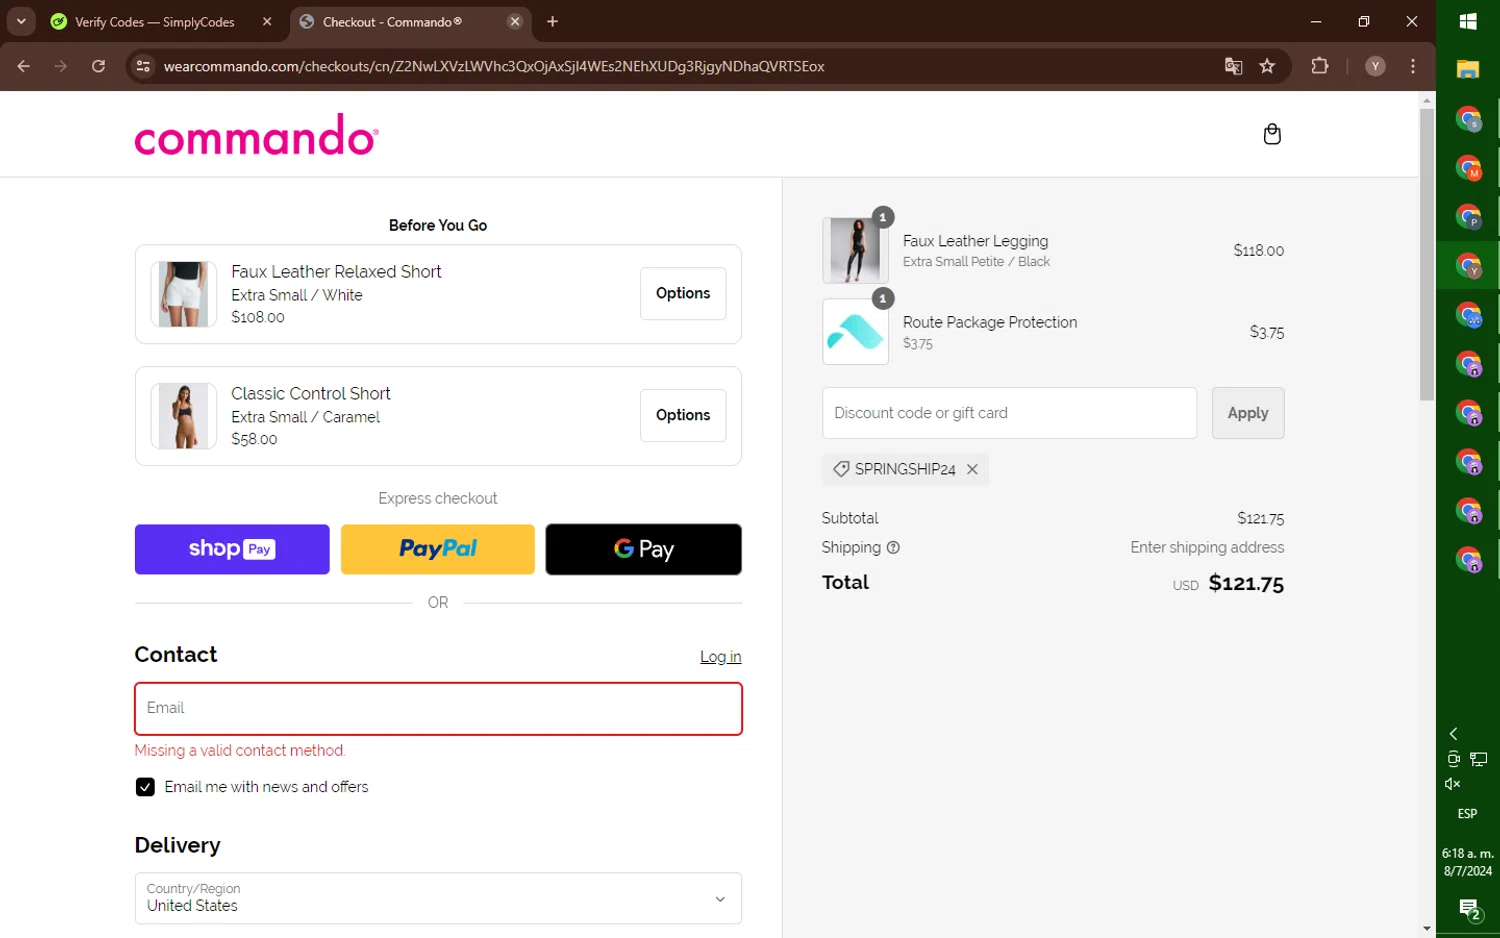The height and width of the screenshot is (938, 1500).
Task: Pay with PayPal express checkout
Action: pos(438,549)
